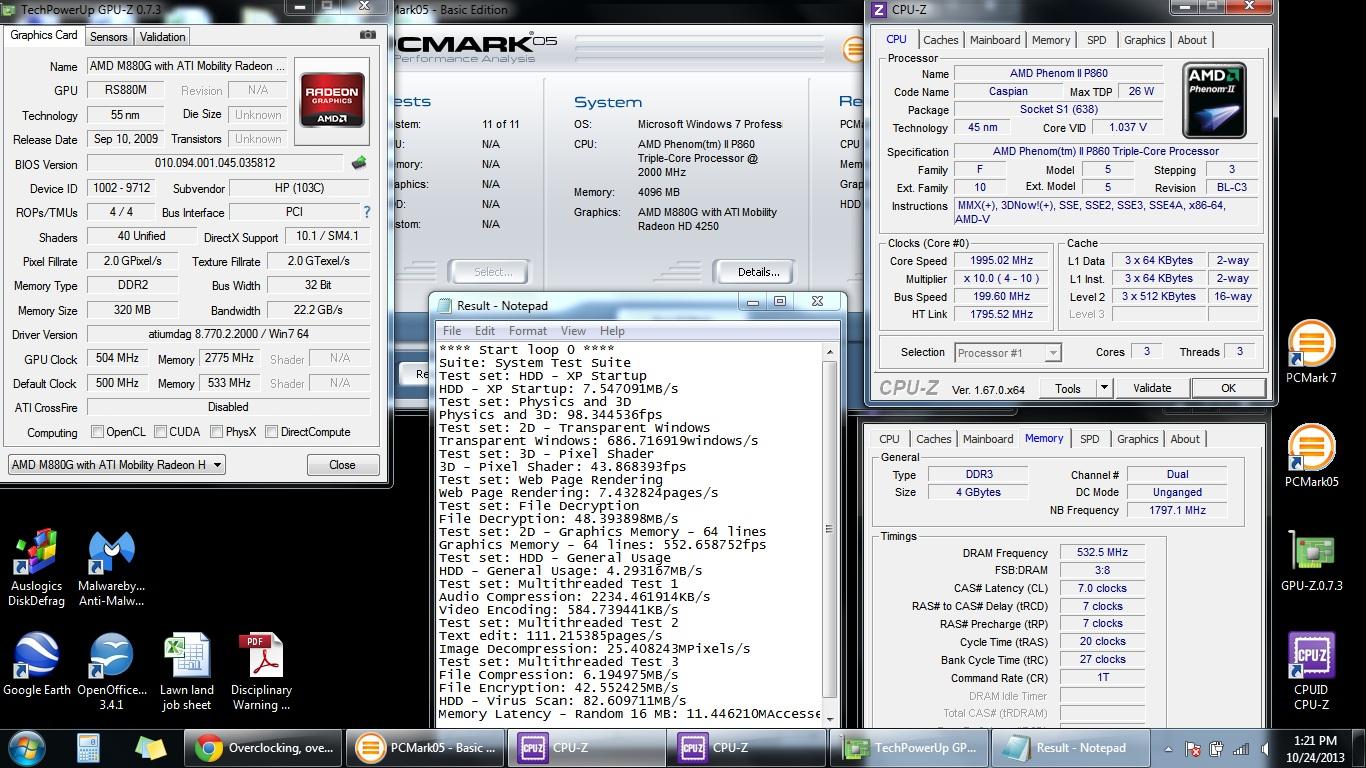Open Notepad's Format menu
Screen dimensions: 1366x768
(528, 331)
